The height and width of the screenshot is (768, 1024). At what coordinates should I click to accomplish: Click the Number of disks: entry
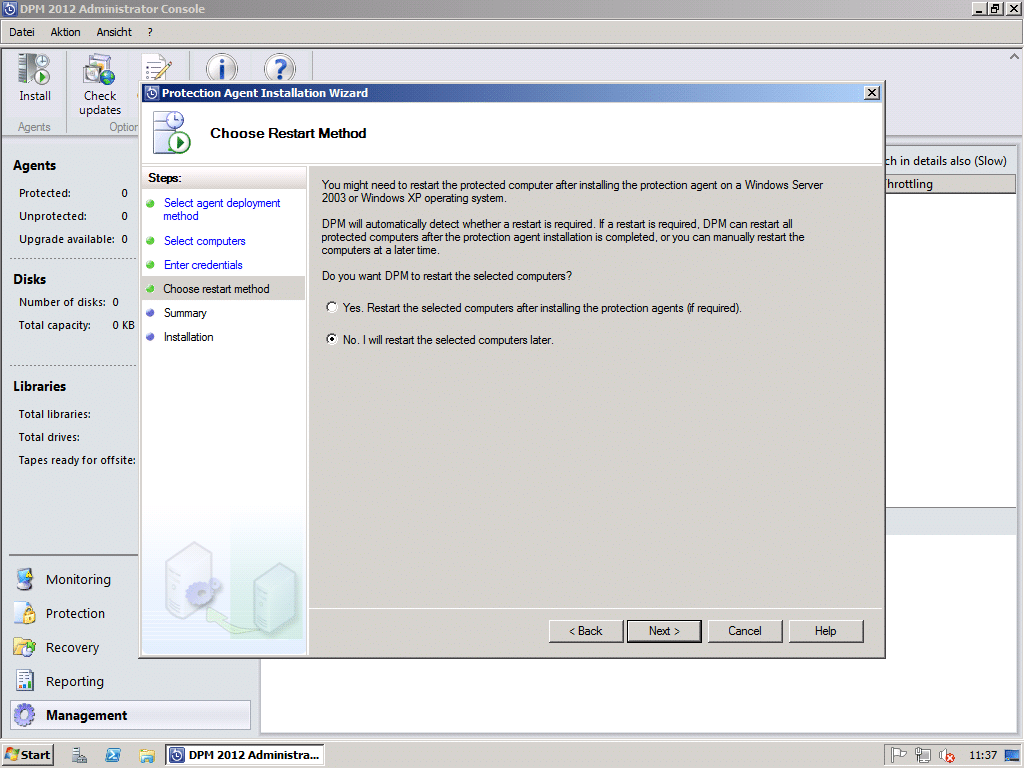point(69,302)
